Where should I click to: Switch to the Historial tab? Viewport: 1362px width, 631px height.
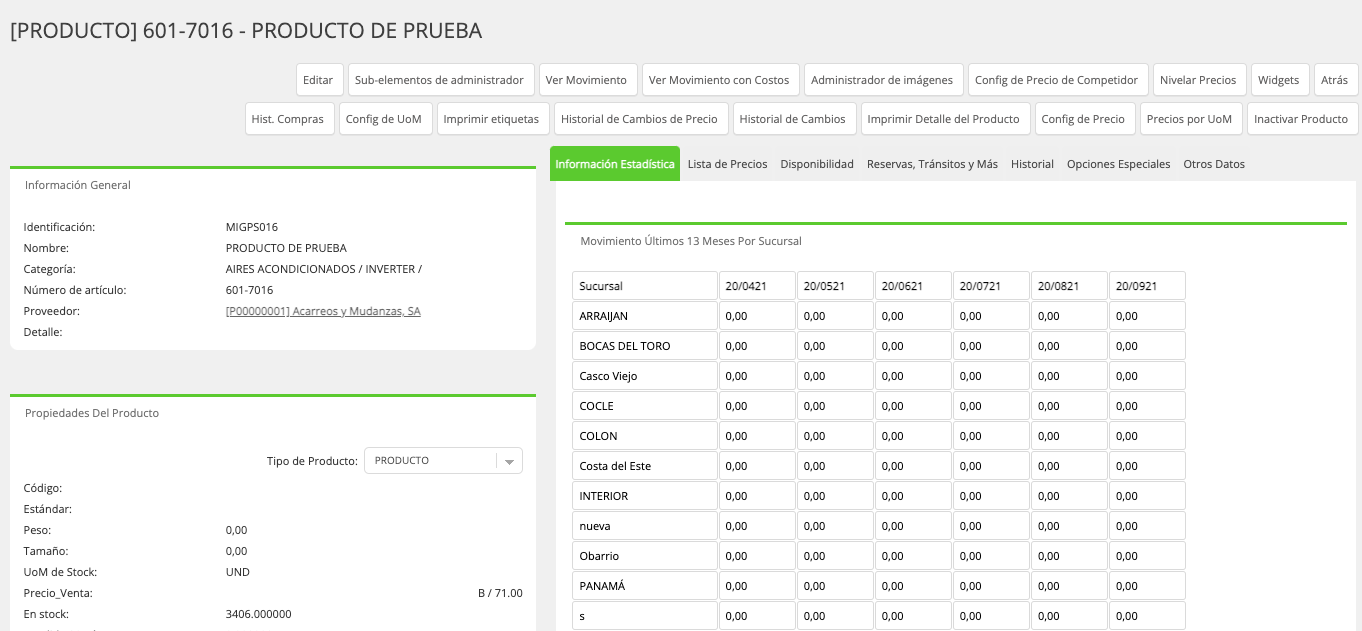point(1032,164)
